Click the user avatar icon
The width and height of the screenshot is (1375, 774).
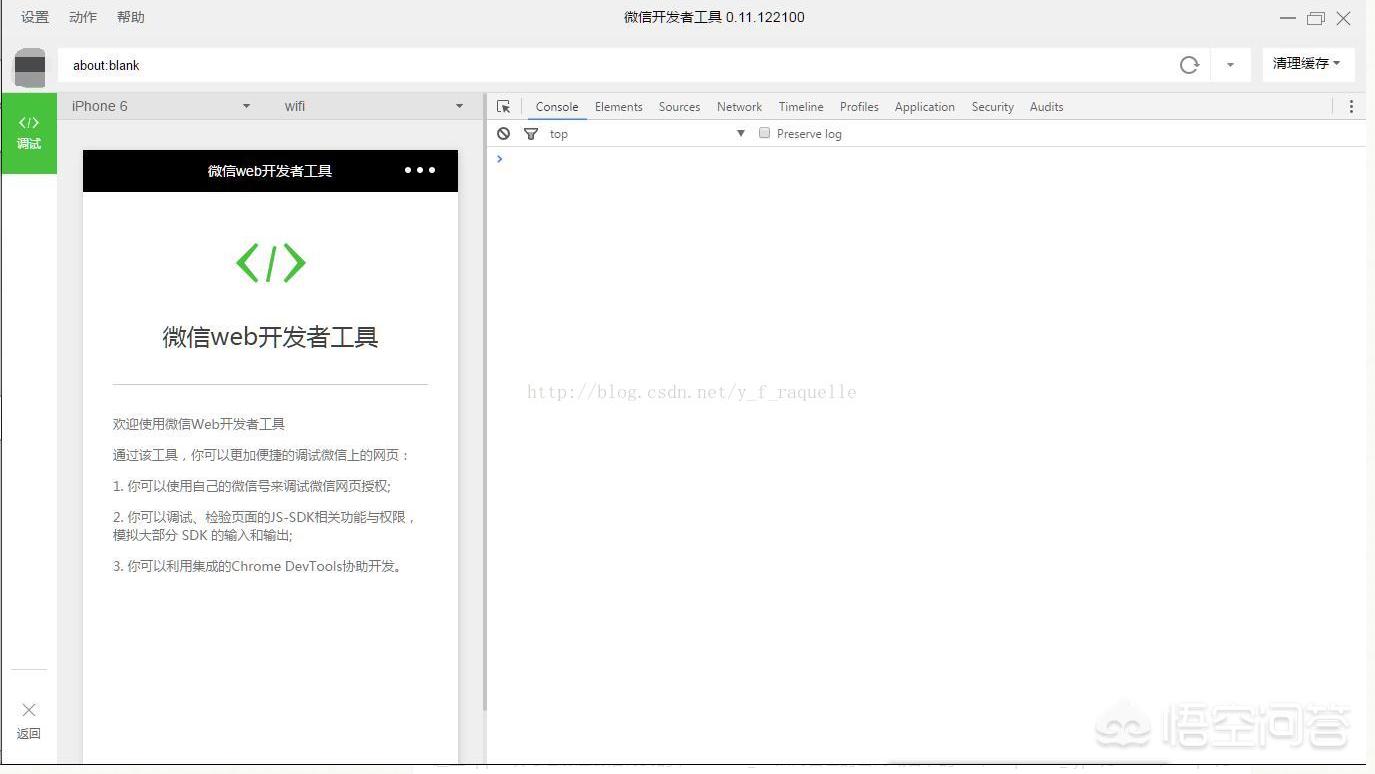[x=30, y=67]
